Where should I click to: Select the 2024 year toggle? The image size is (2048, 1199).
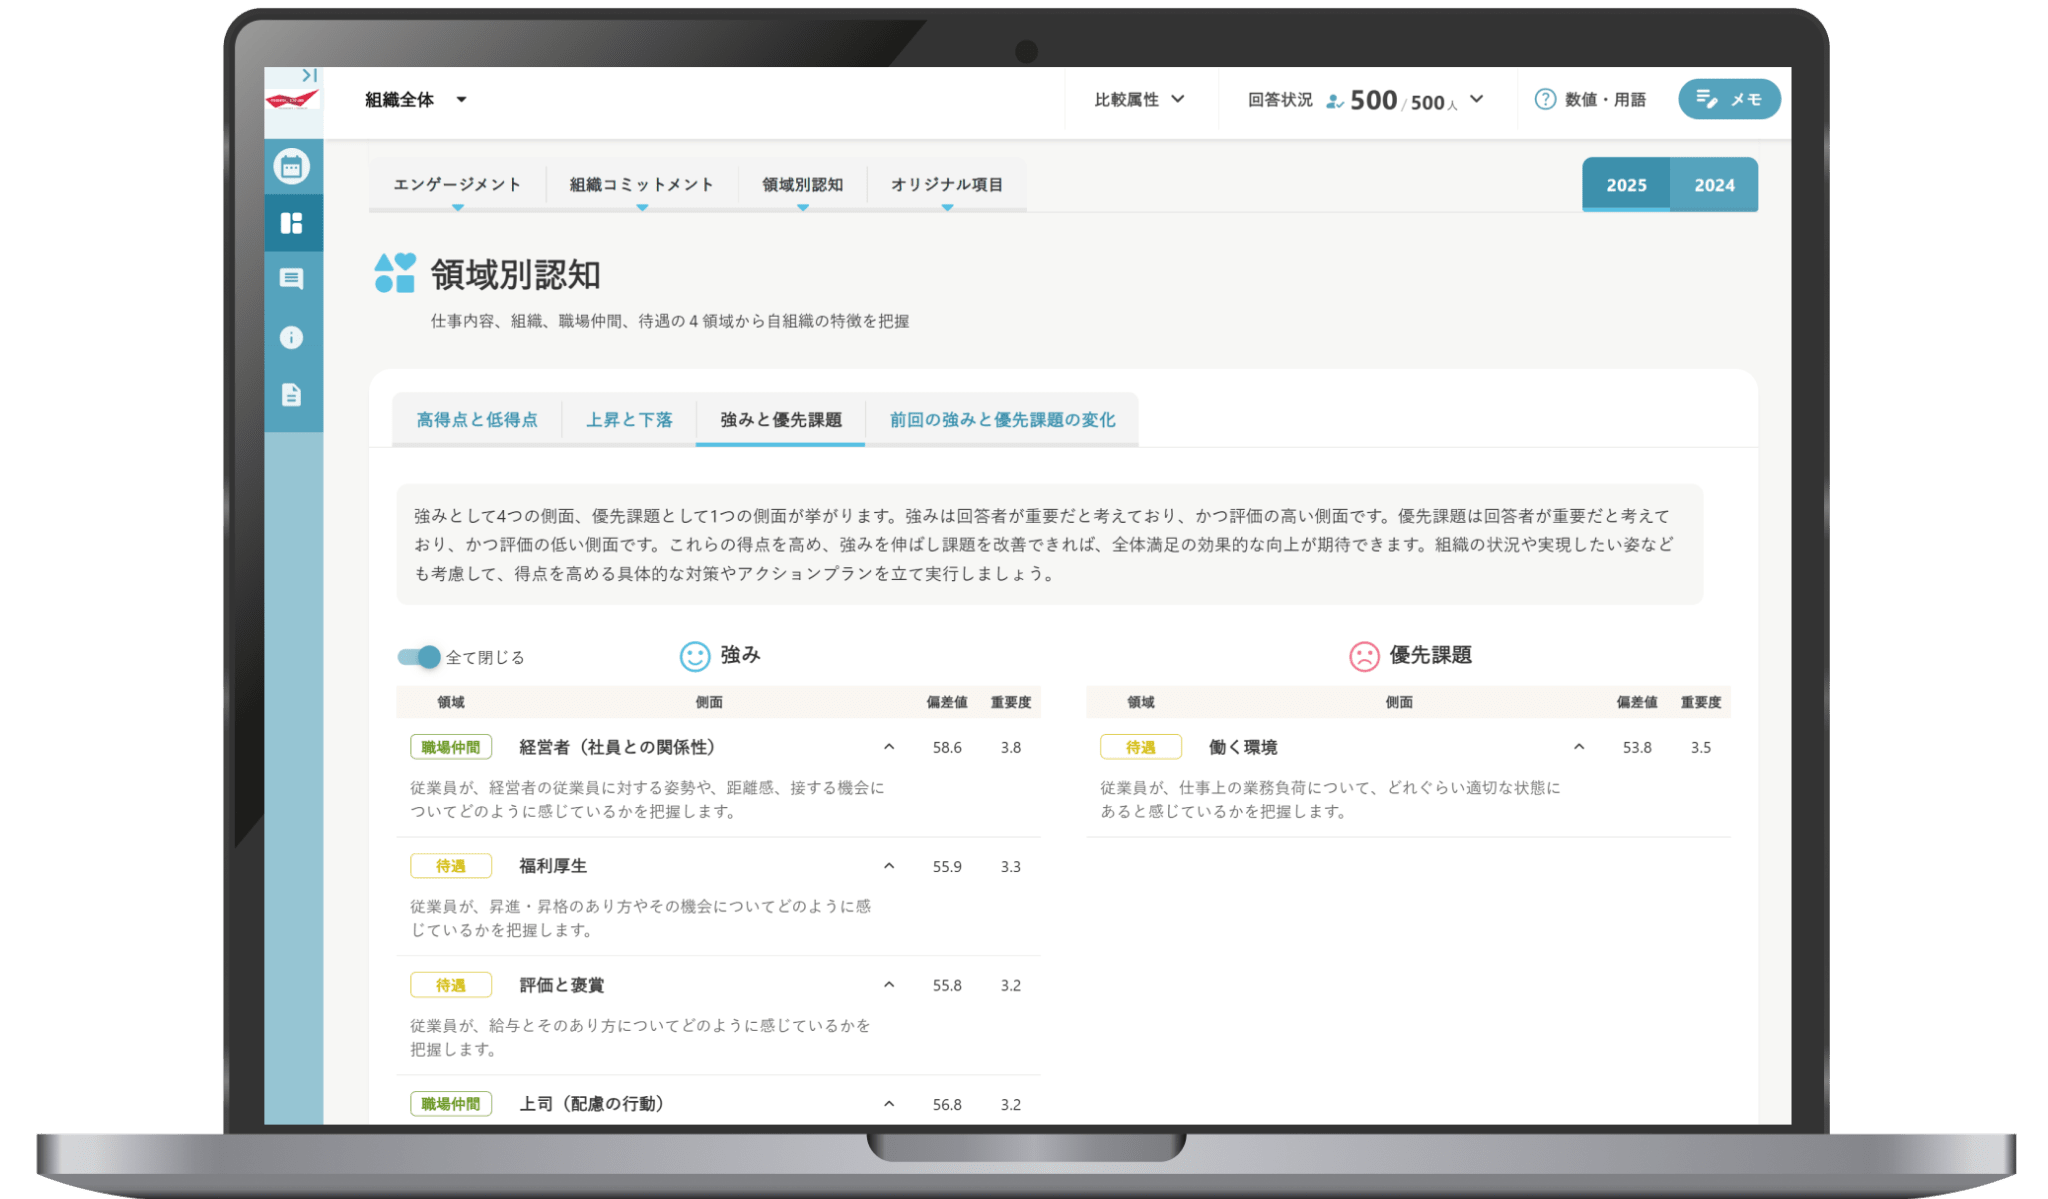tap(1714, 185)
